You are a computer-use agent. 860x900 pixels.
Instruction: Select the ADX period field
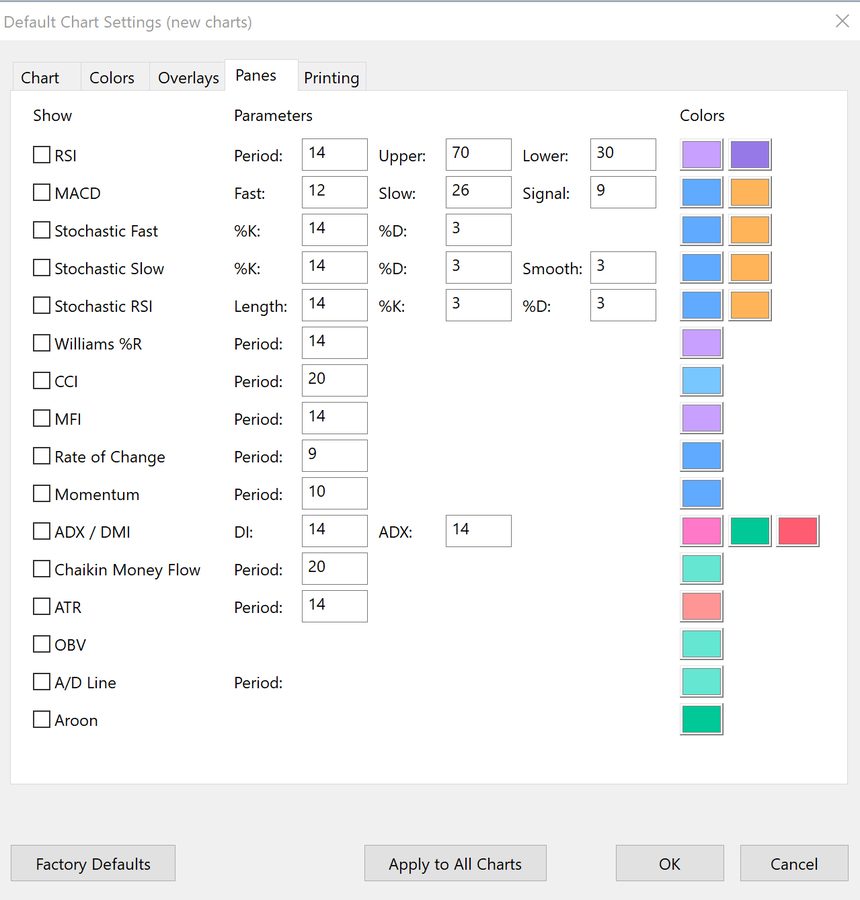(x=478, y=531)
